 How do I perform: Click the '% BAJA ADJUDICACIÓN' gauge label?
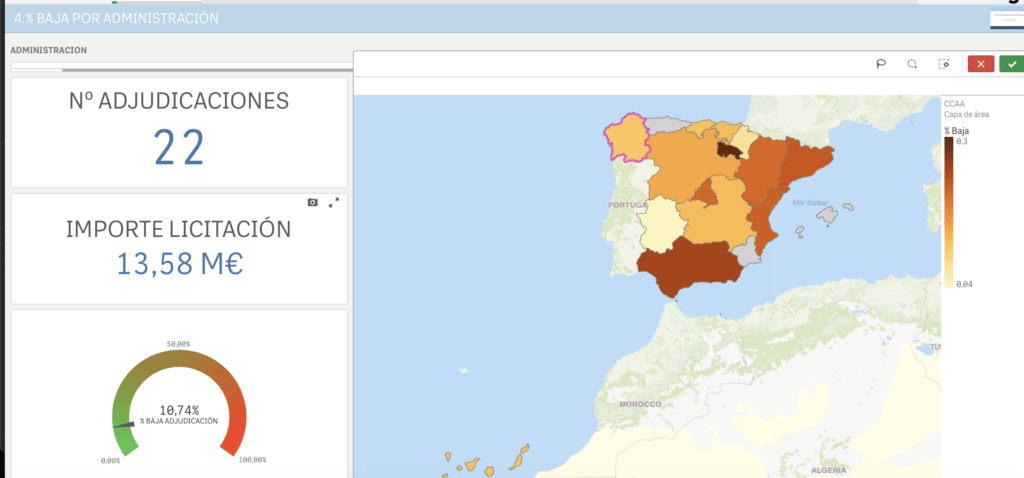point(179,421)
